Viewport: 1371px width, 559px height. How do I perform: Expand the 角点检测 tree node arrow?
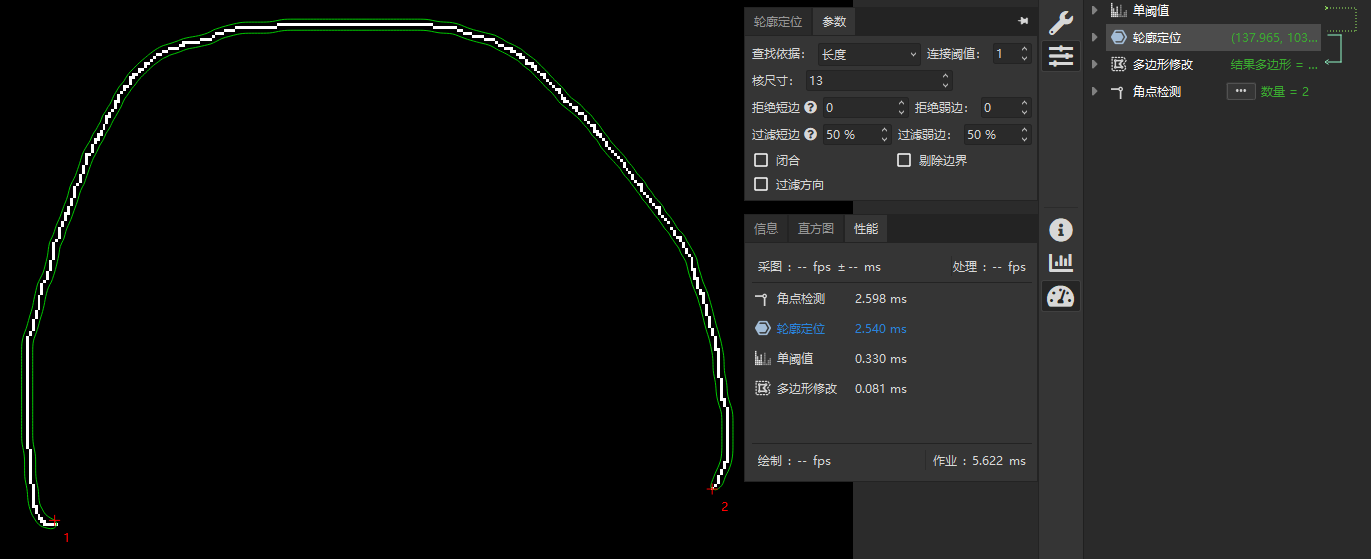(x=1095, y=91)
